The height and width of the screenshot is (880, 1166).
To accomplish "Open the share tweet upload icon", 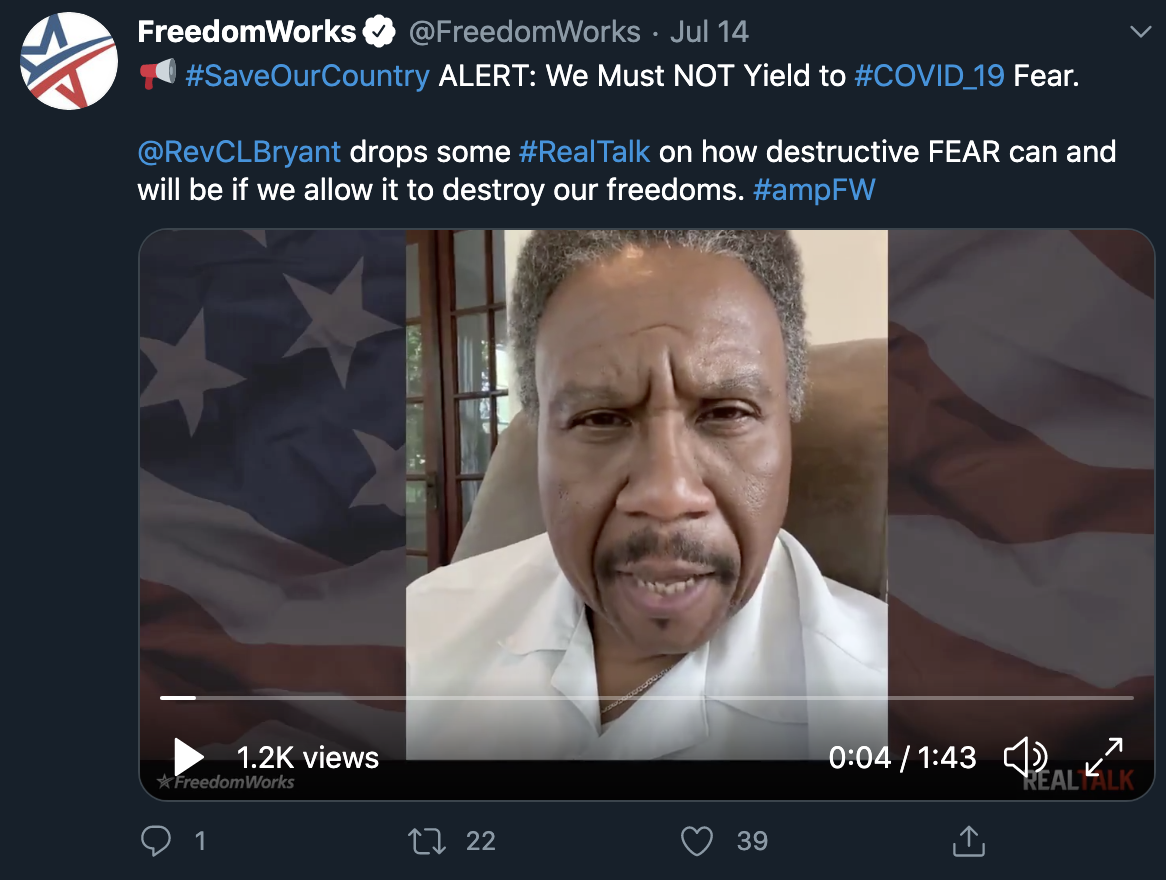I will click(968, 841).
